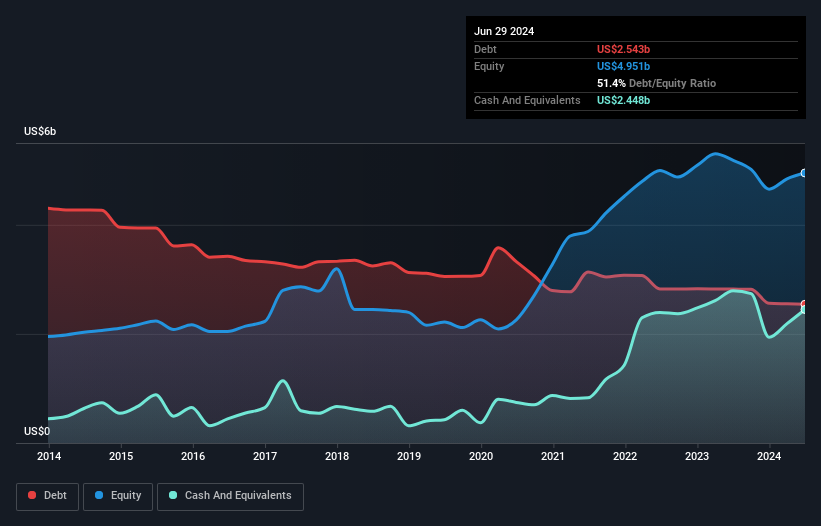Click the 2019 x-axis label

409,456
